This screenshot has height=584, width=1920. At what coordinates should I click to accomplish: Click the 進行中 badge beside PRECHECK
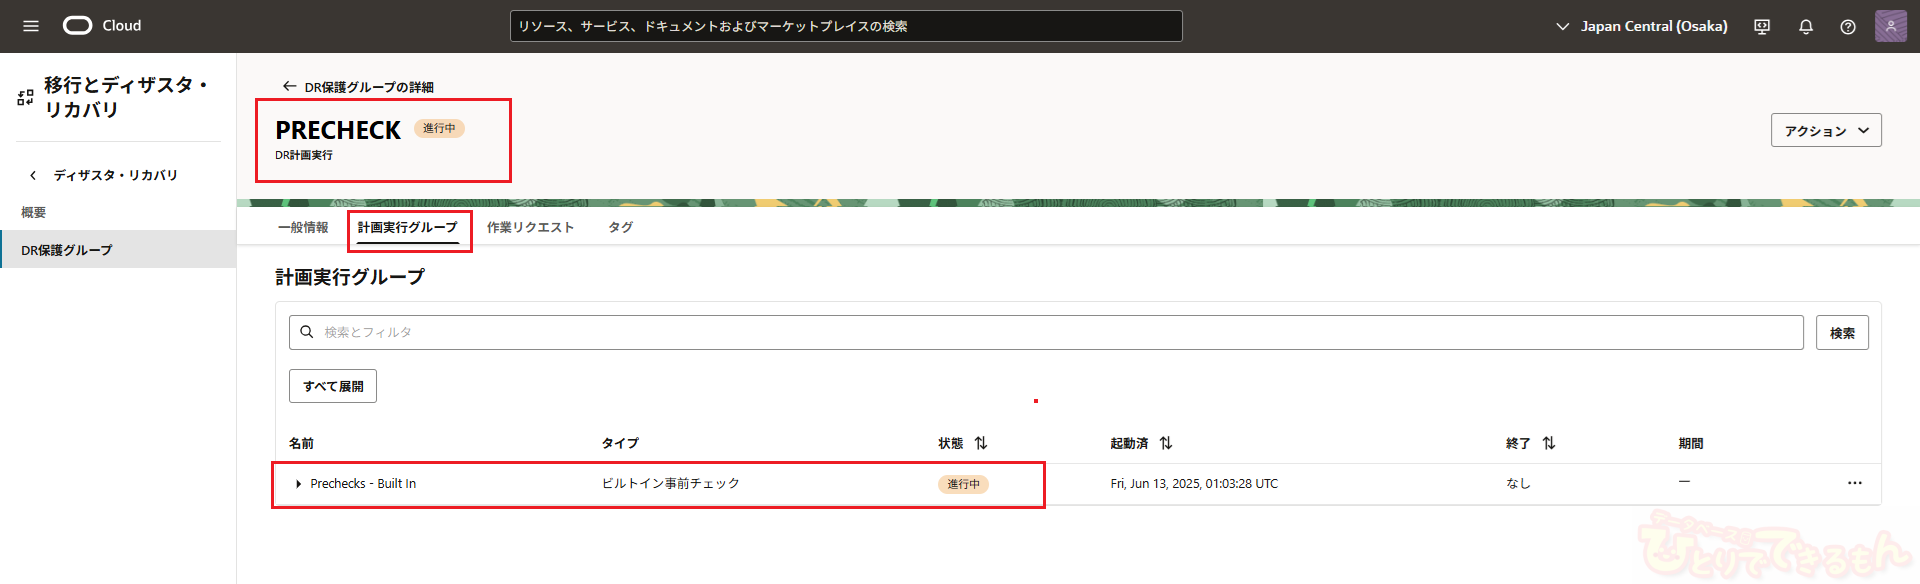click(x=439, y=128)
